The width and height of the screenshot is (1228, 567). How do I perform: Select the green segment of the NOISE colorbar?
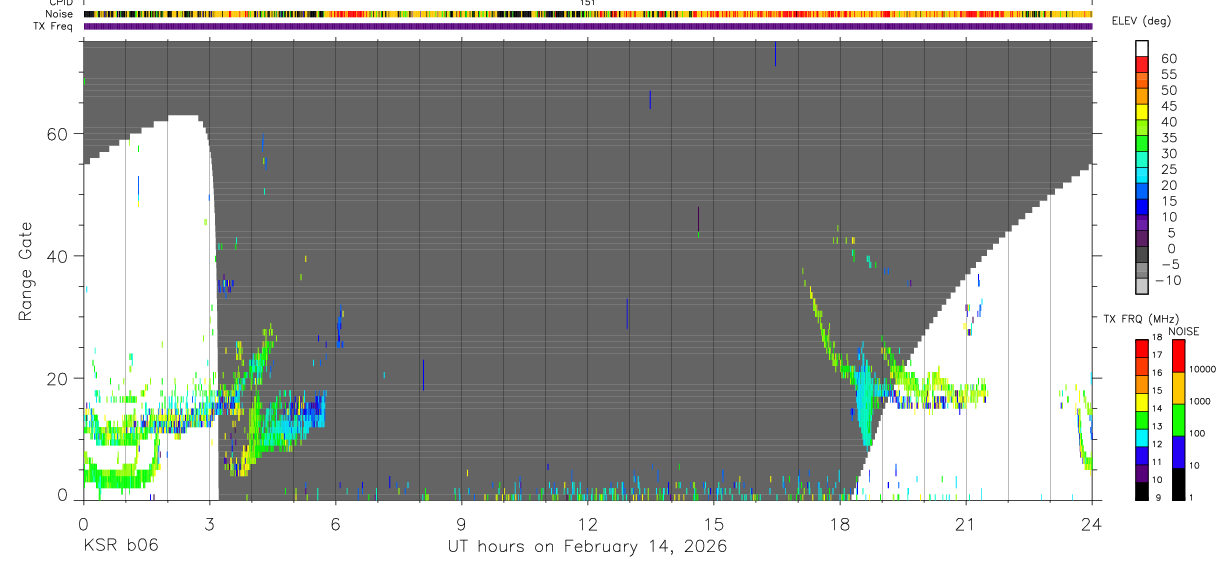[x=1179, y=419]
